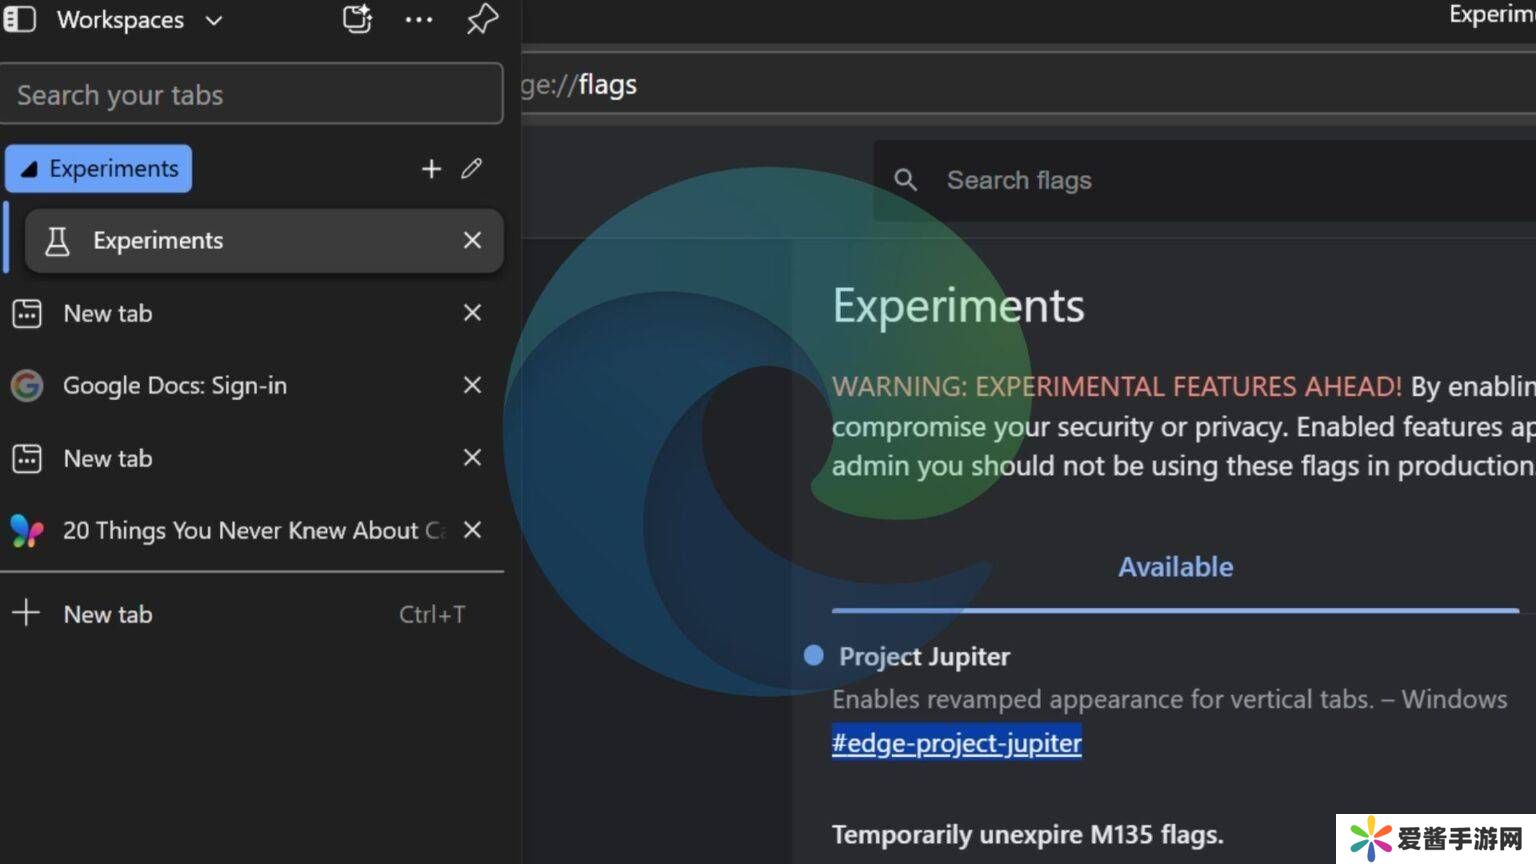
Task: Click the new tab group icon
Action: (357, 19)
